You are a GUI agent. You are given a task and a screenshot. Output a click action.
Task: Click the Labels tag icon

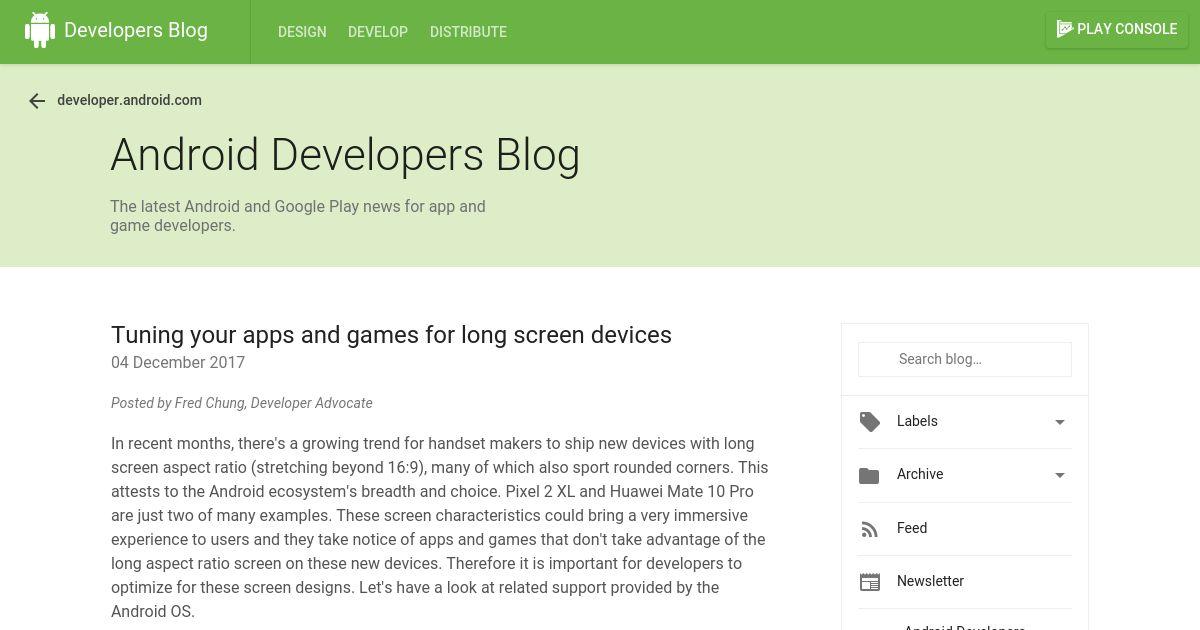(x=870, y=422)
